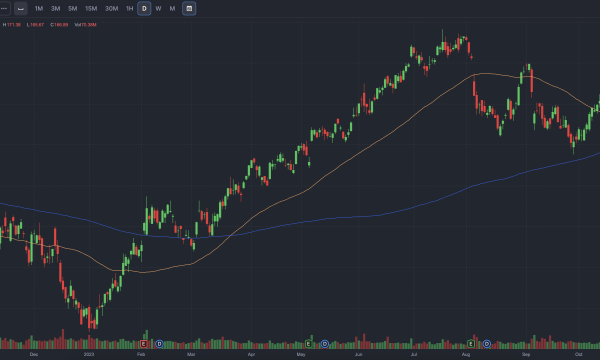Select the 1H hourly interval

pos(130,8)
